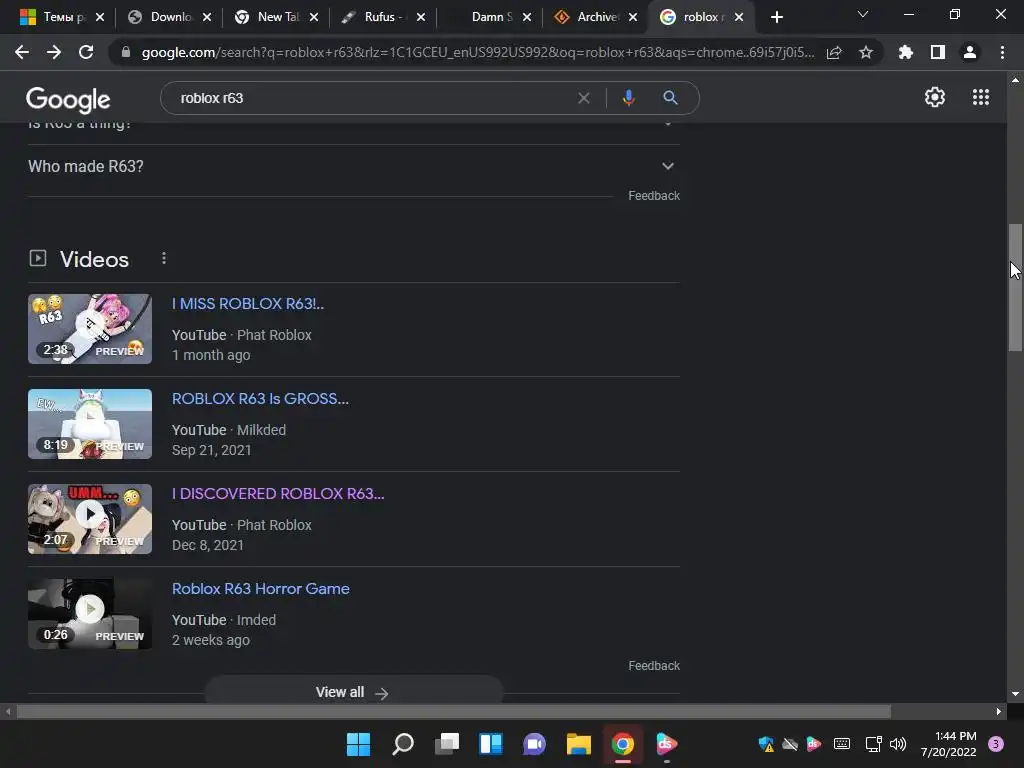The image size is (1024, 768).
Task: Open Google quick settings gear
Action: [935, 97]
